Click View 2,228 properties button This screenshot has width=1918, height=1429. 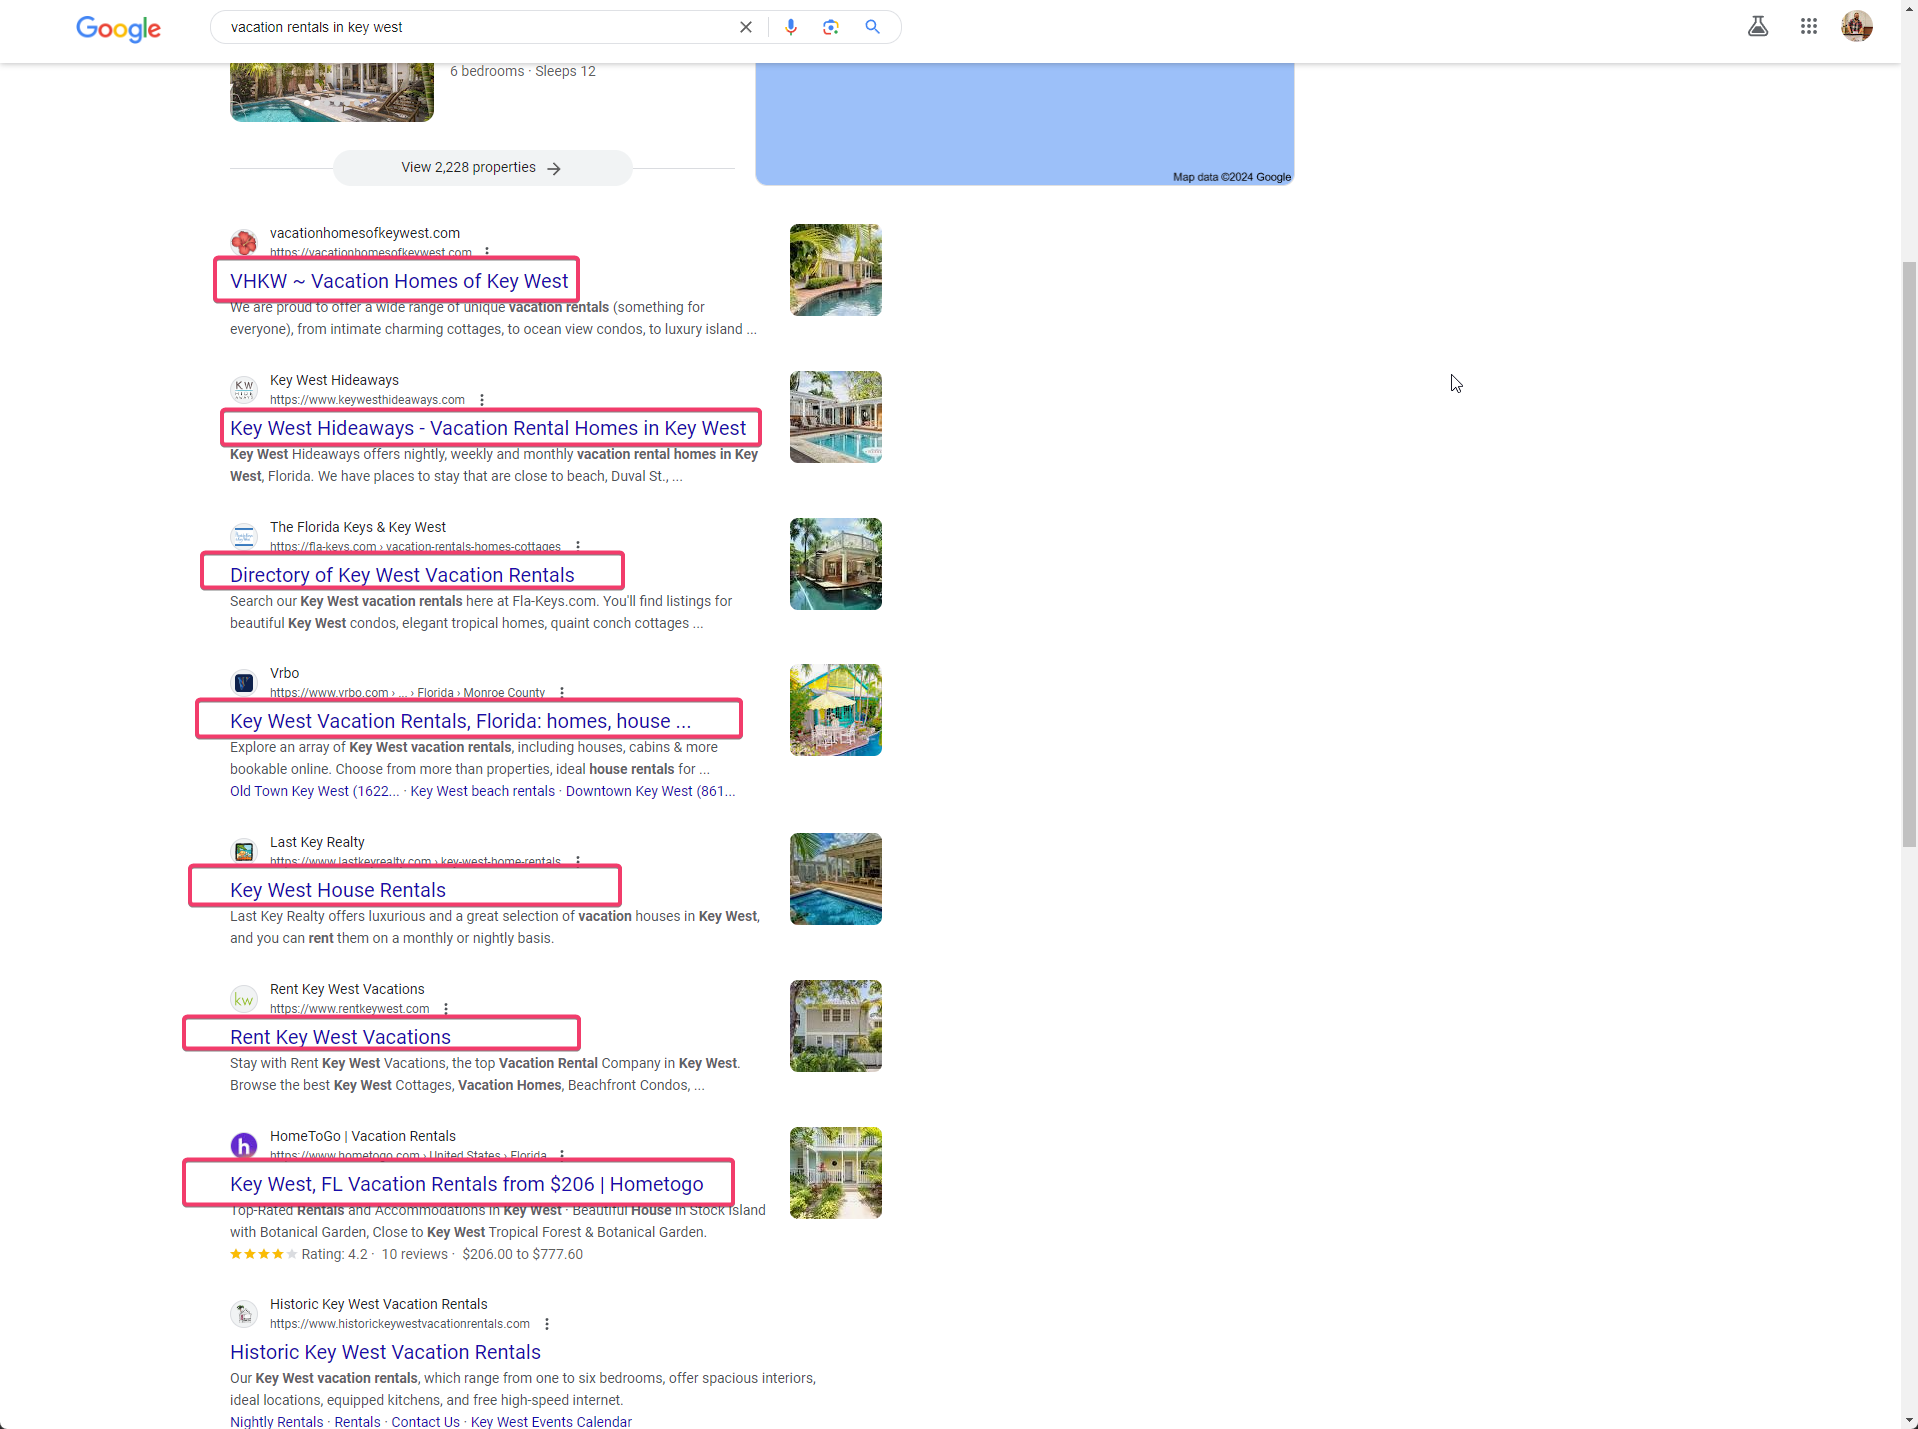[x=482, y=168]
